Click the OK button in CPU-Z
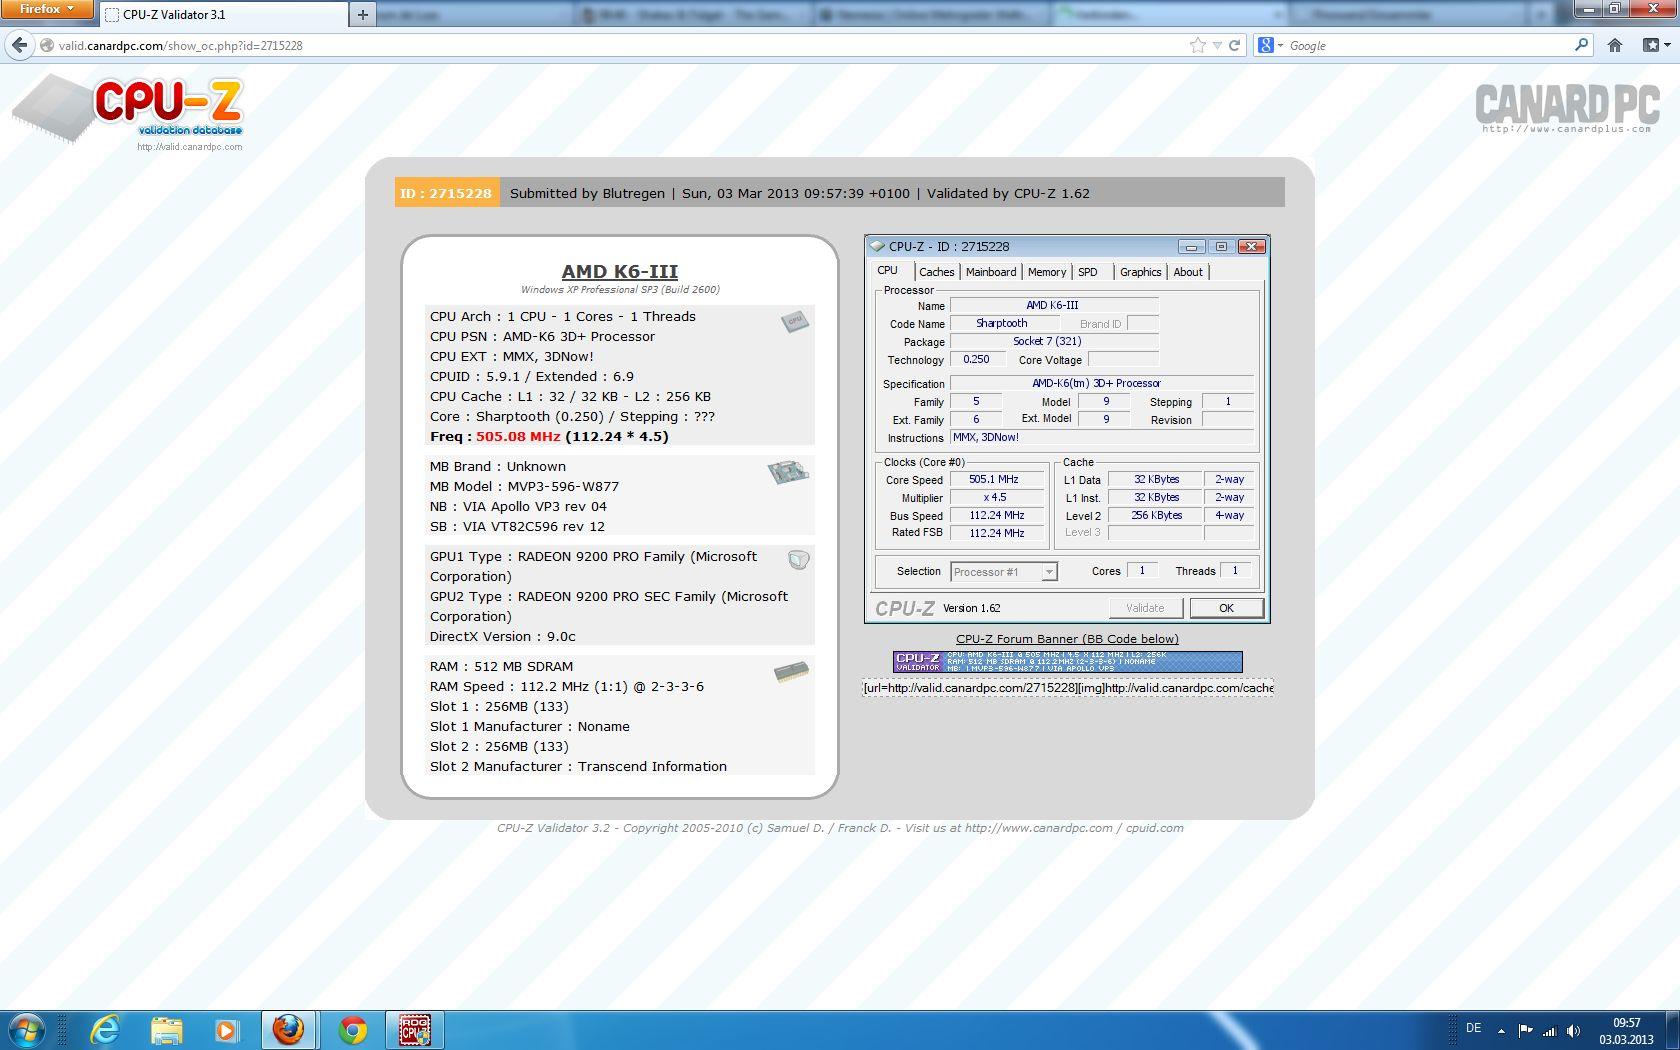 click(1226, 608)
